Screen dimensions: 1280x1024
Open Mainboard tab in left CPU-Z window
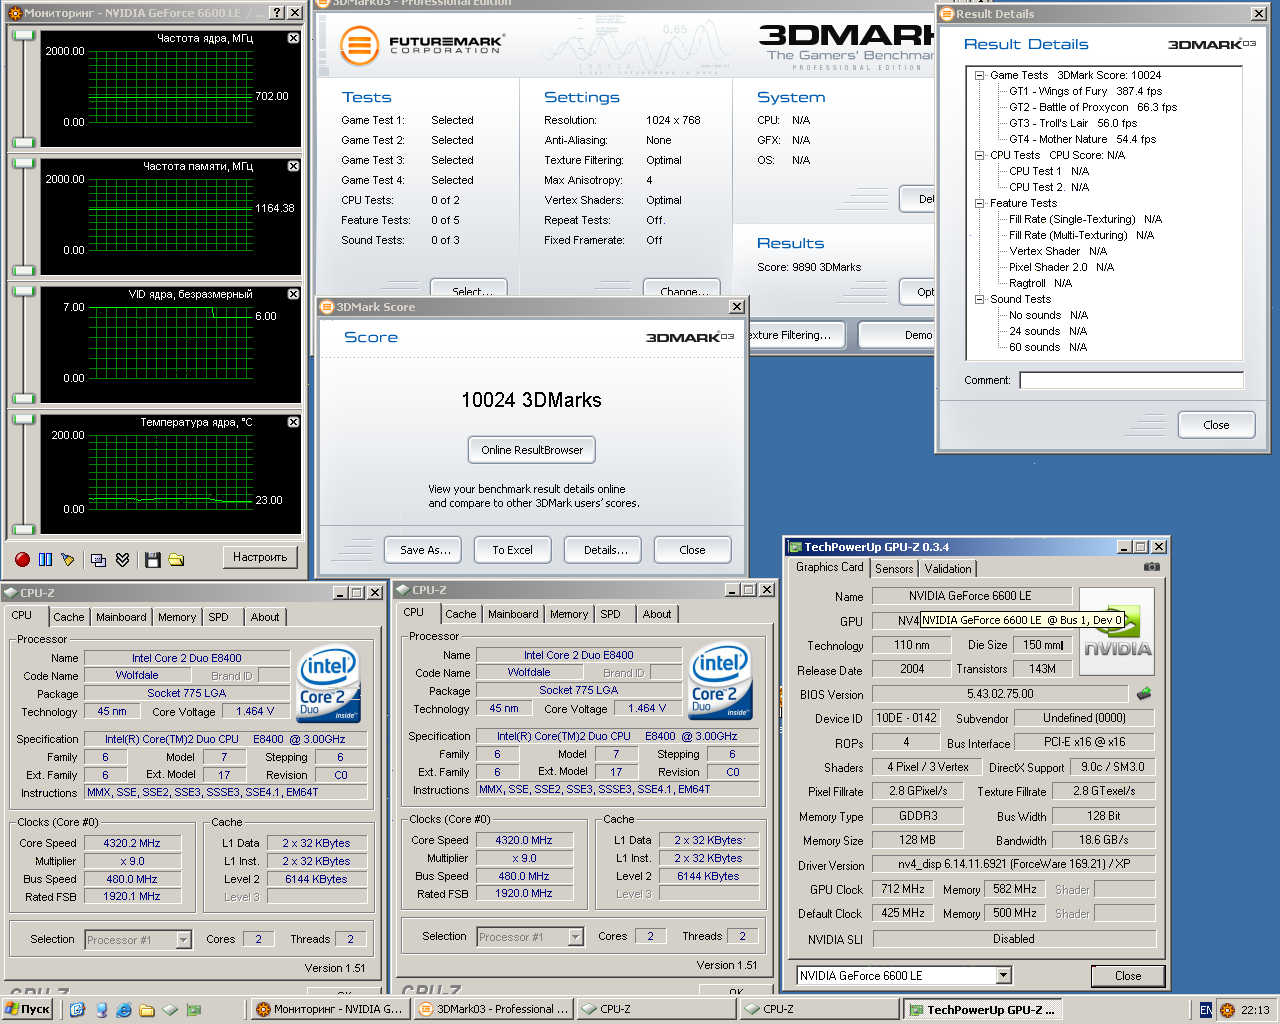(121, 617)
